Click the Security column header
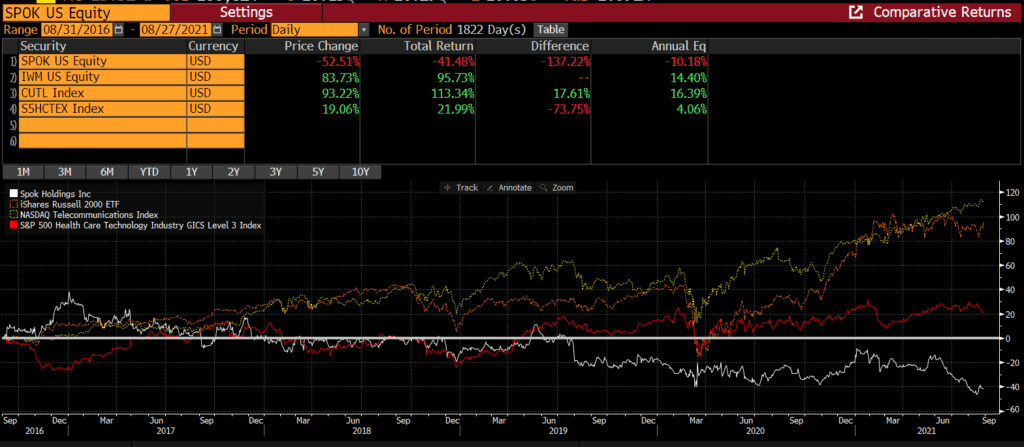 pyautogui.click(x=102, y=46)
